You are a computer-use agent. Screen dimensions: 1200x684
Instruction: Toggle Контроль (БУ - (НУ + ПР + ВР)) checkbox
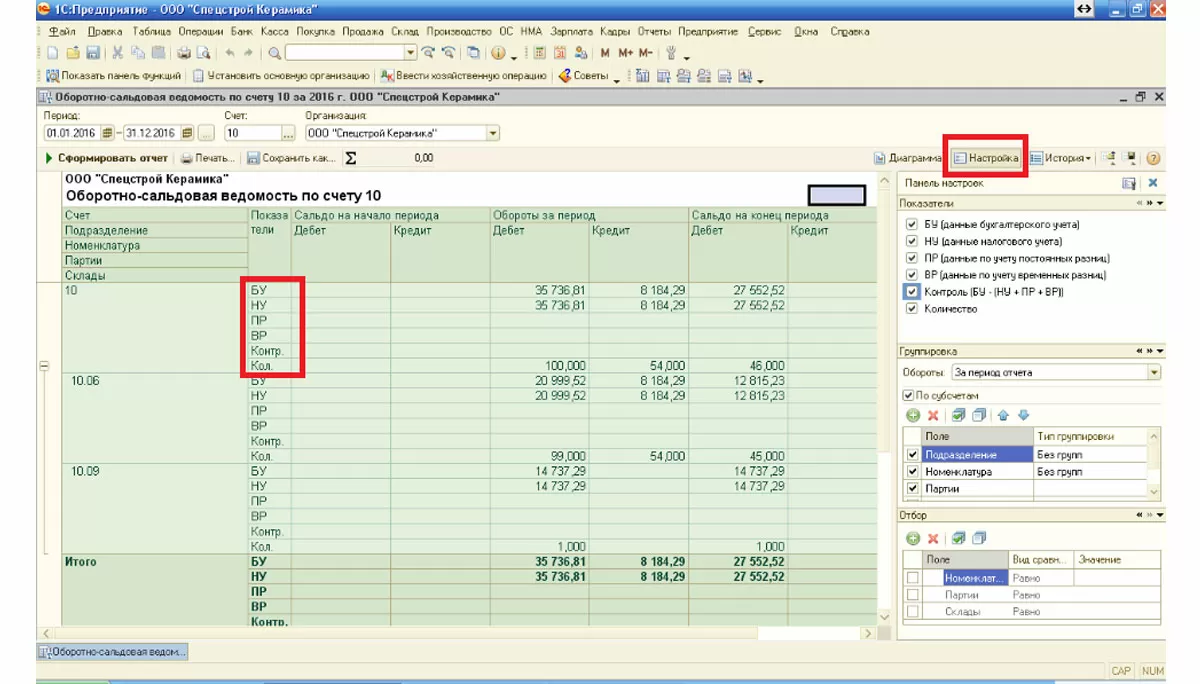[911, 292]
